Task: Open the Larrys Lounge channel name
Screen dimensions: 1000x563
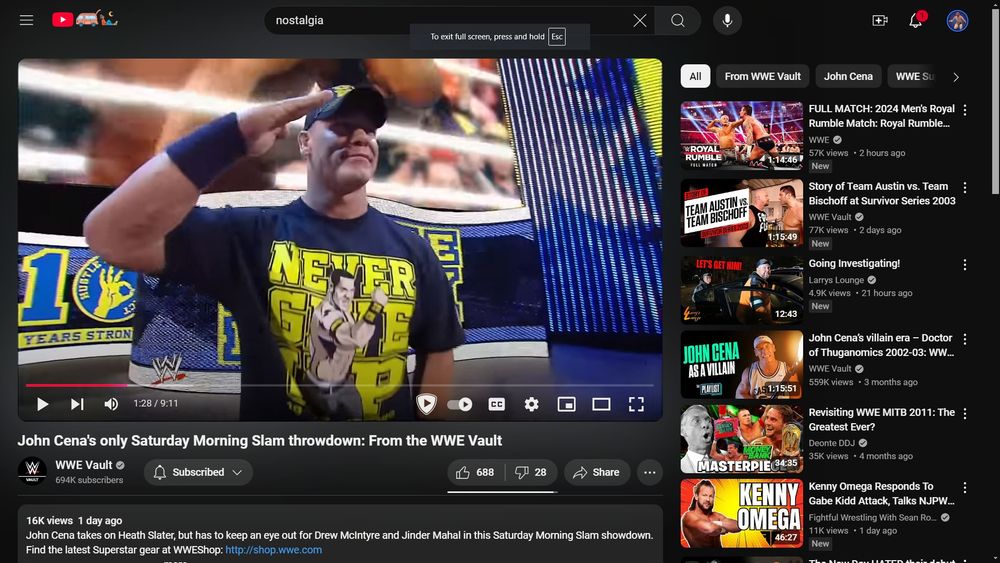Action: 836,280
